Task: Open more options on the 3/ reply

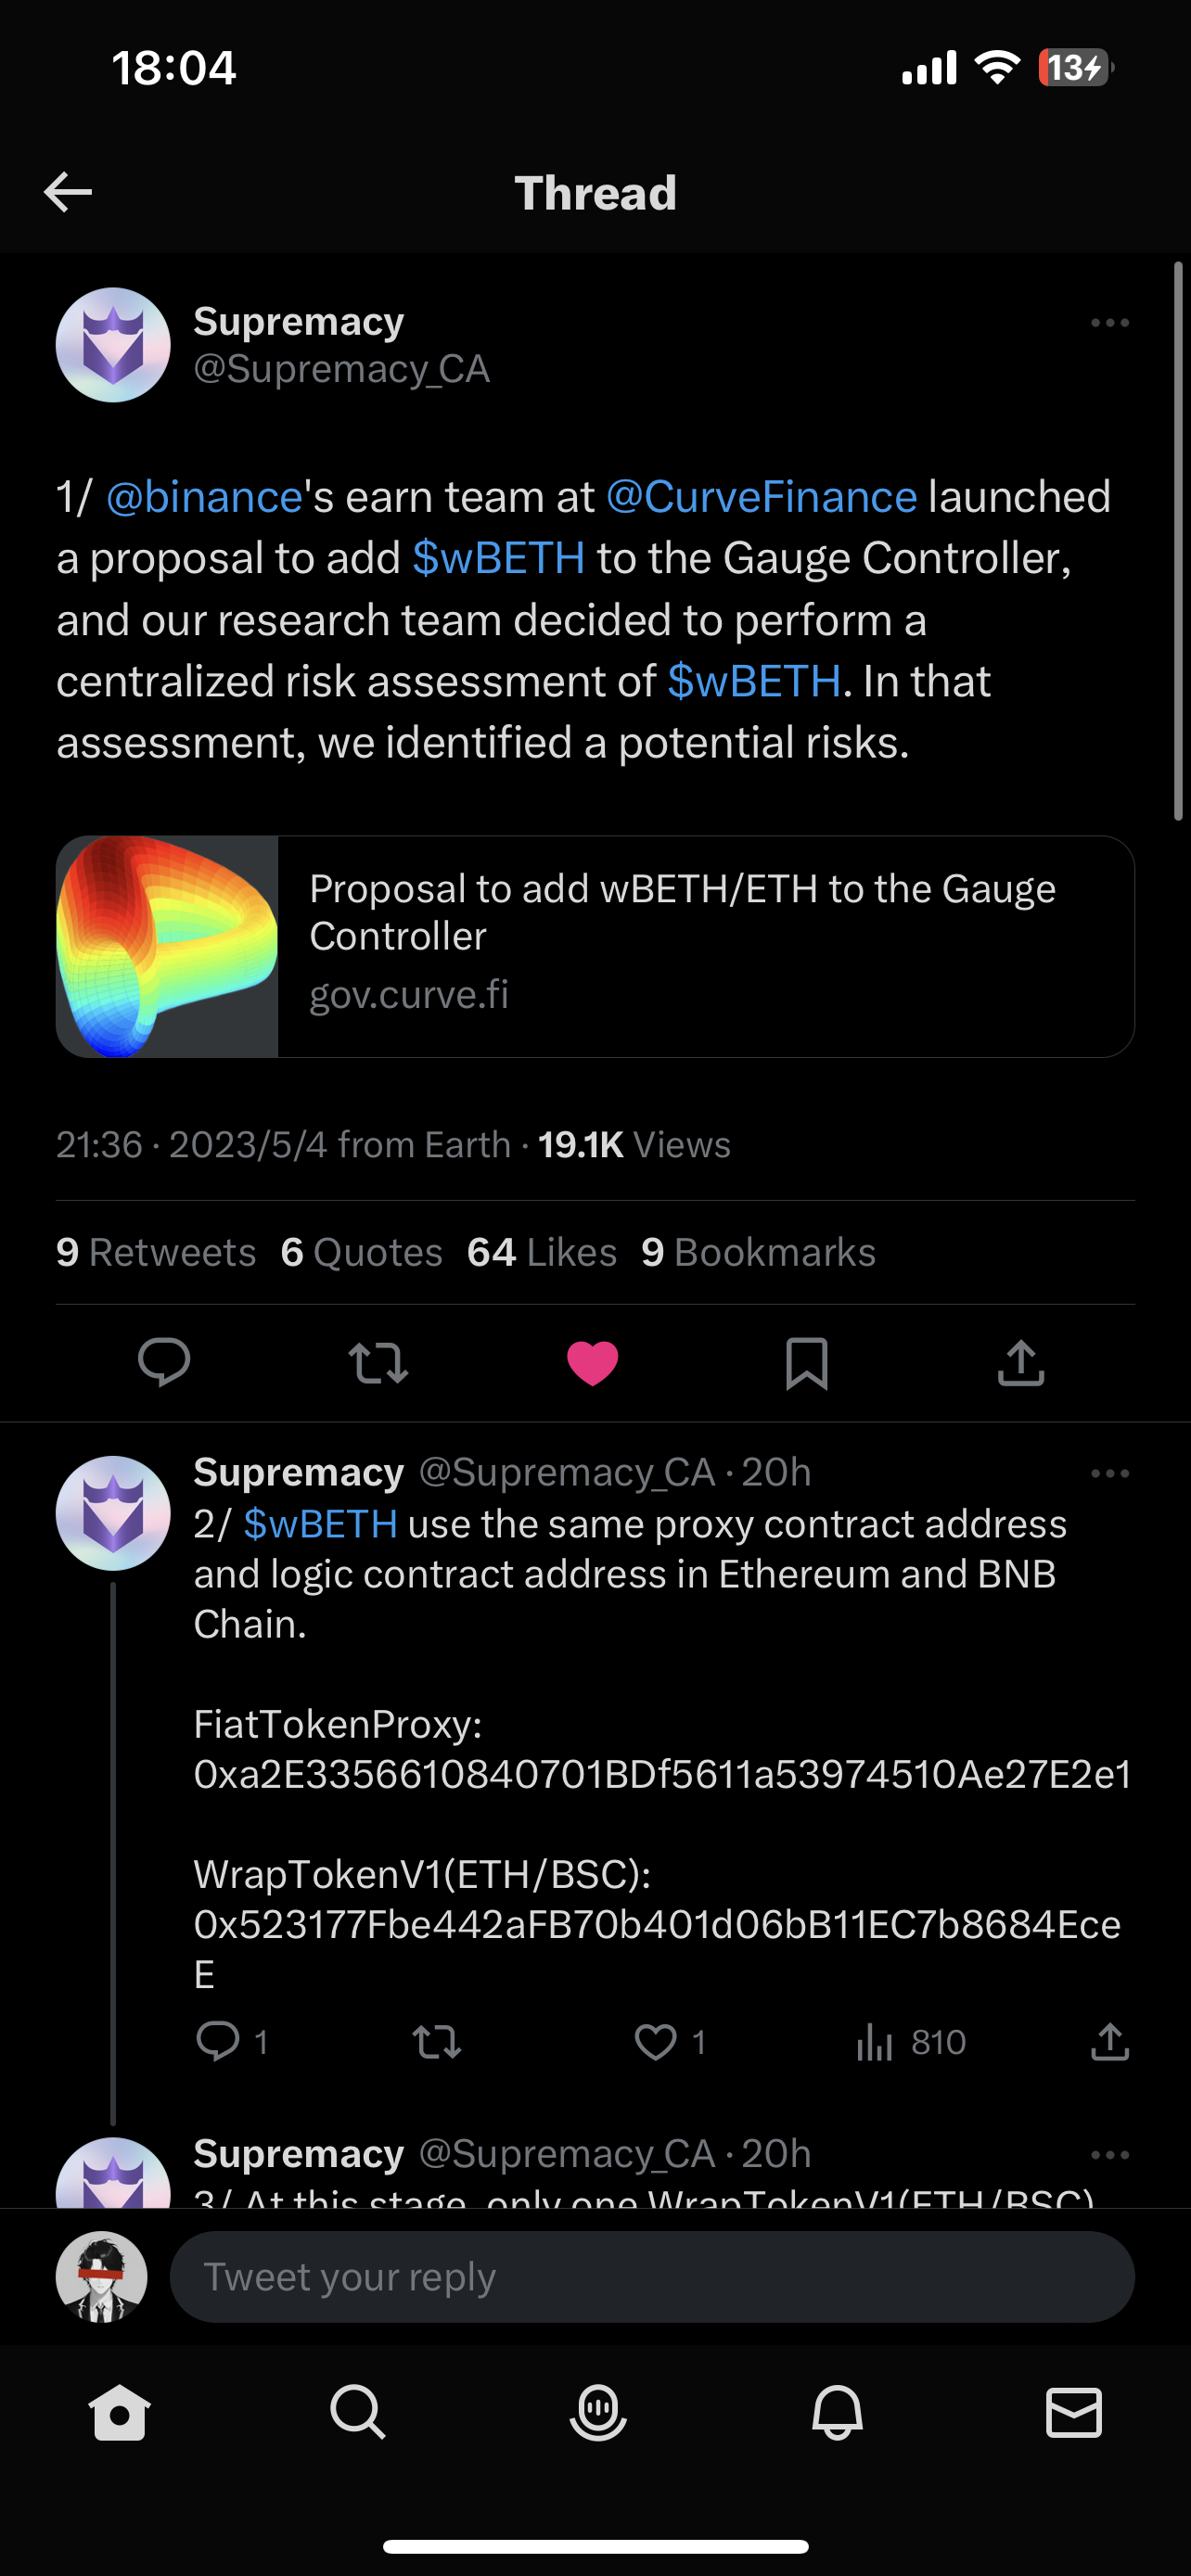Action: tap(1109, 2155)
